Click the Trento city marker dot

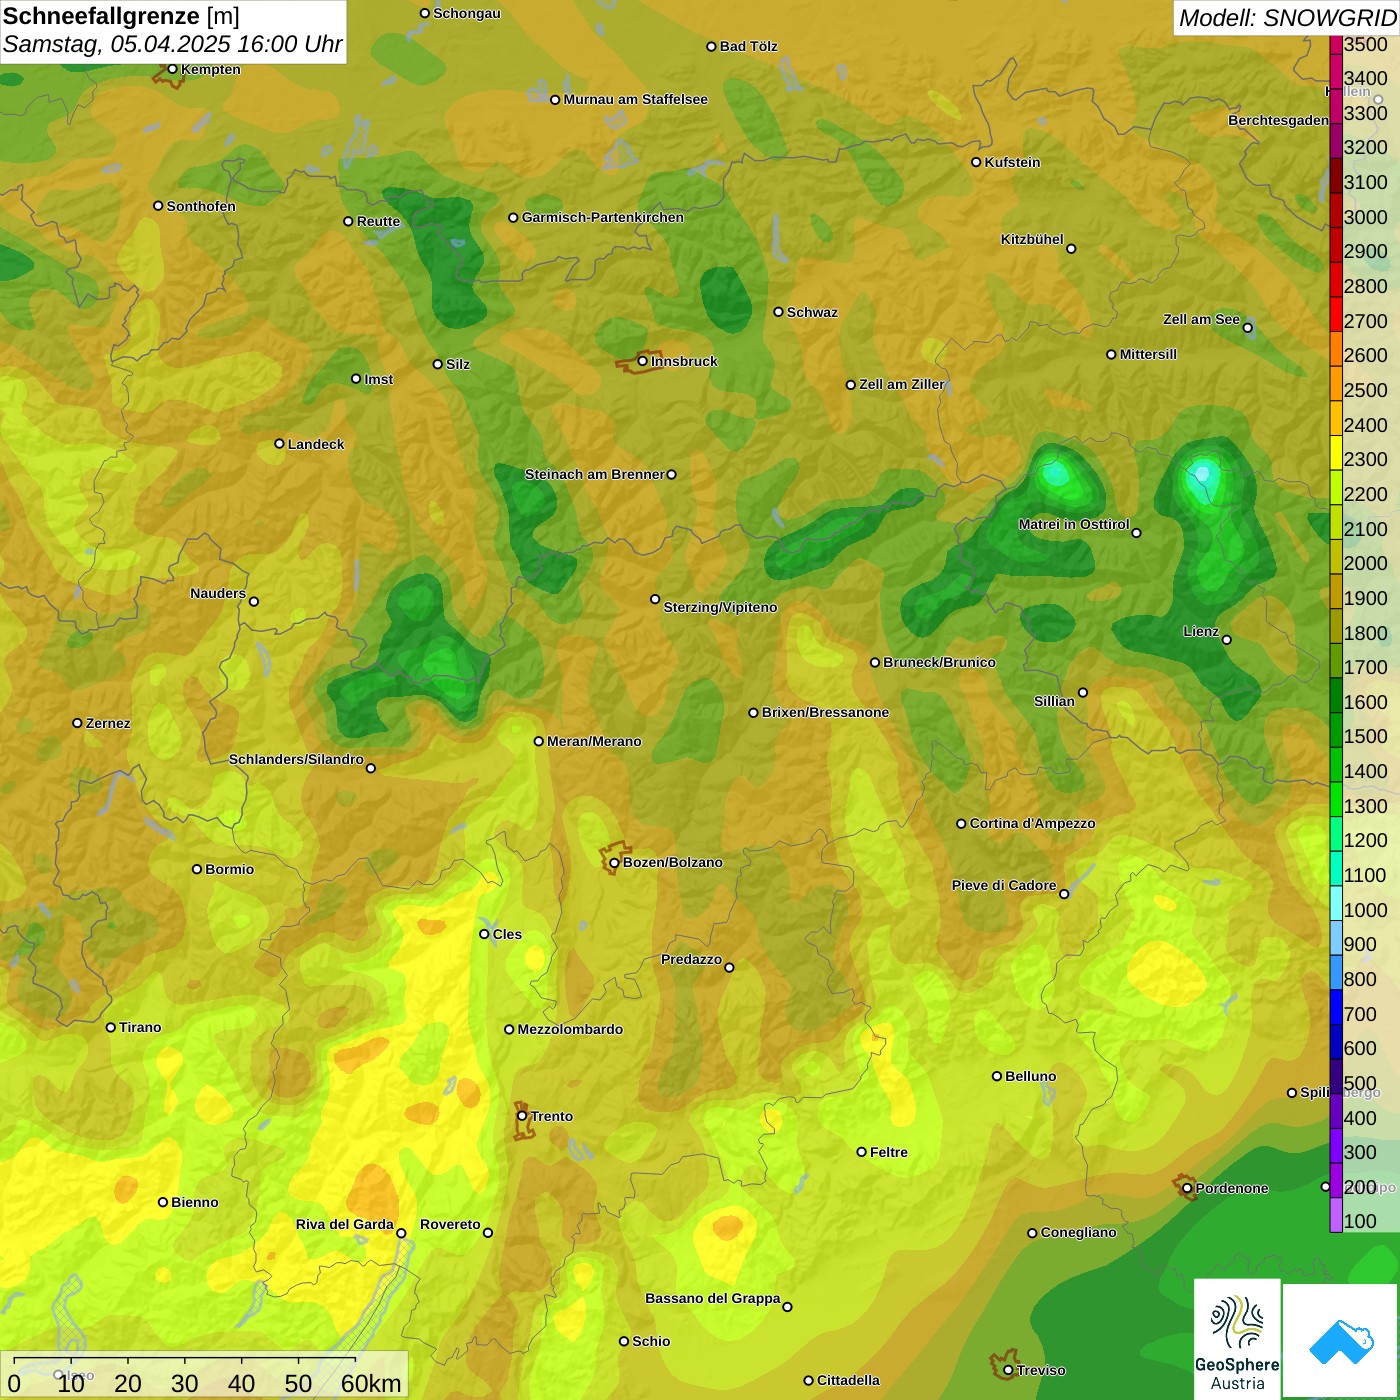(x=522, y=1116)
